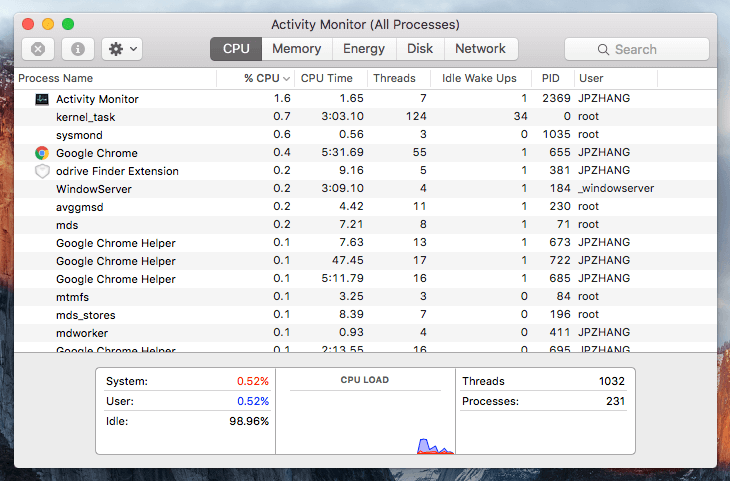The image size is (730, 481).
Task: Sort by User column header
Action: coord(615,78)
